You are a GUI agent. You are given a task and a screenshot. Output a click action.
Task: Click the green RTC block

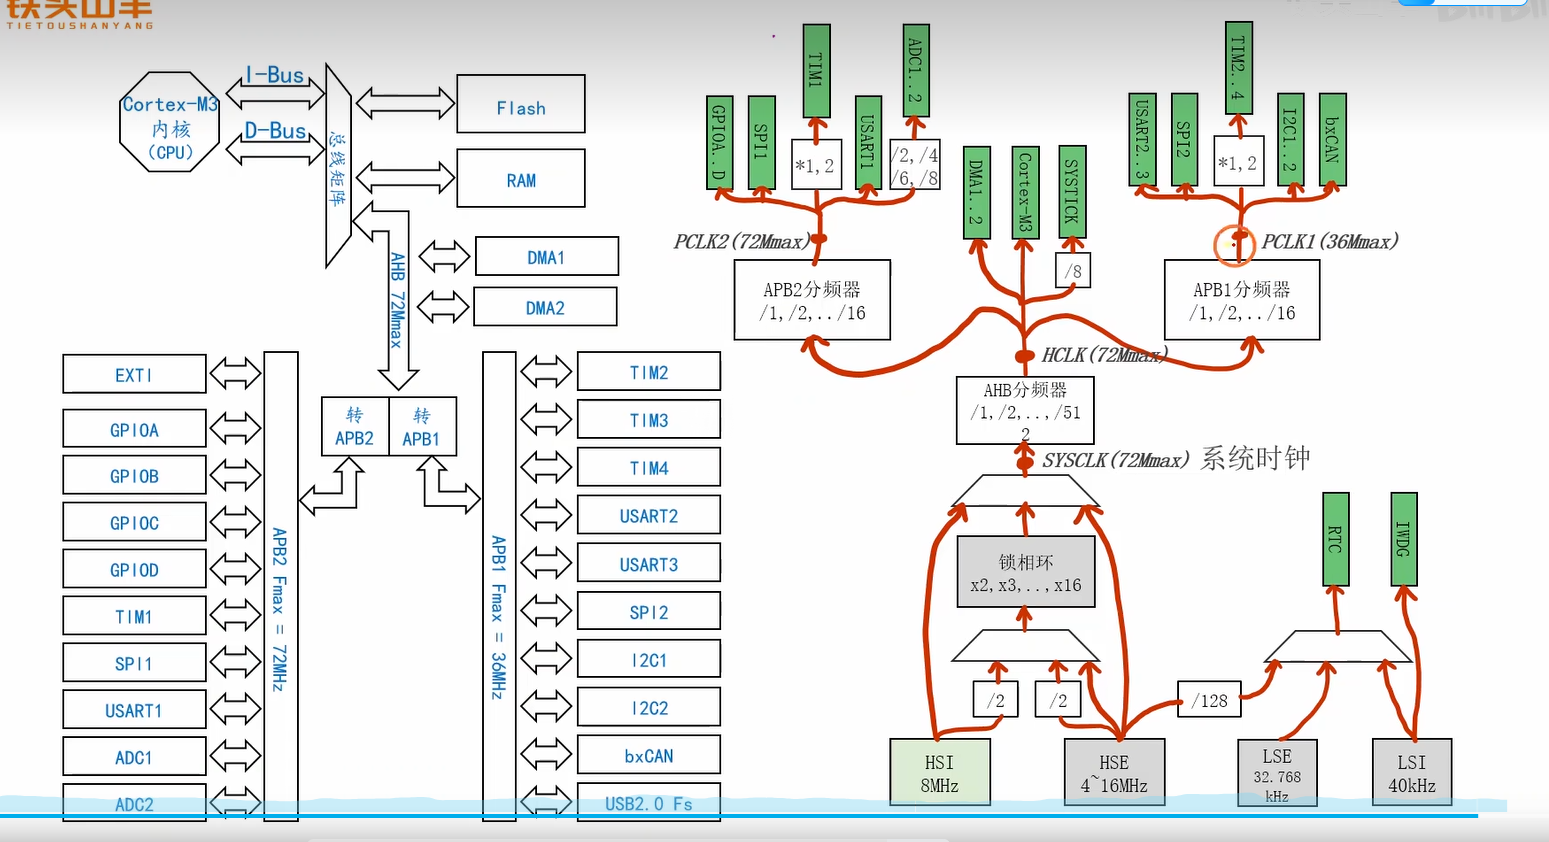[1335, 538]
